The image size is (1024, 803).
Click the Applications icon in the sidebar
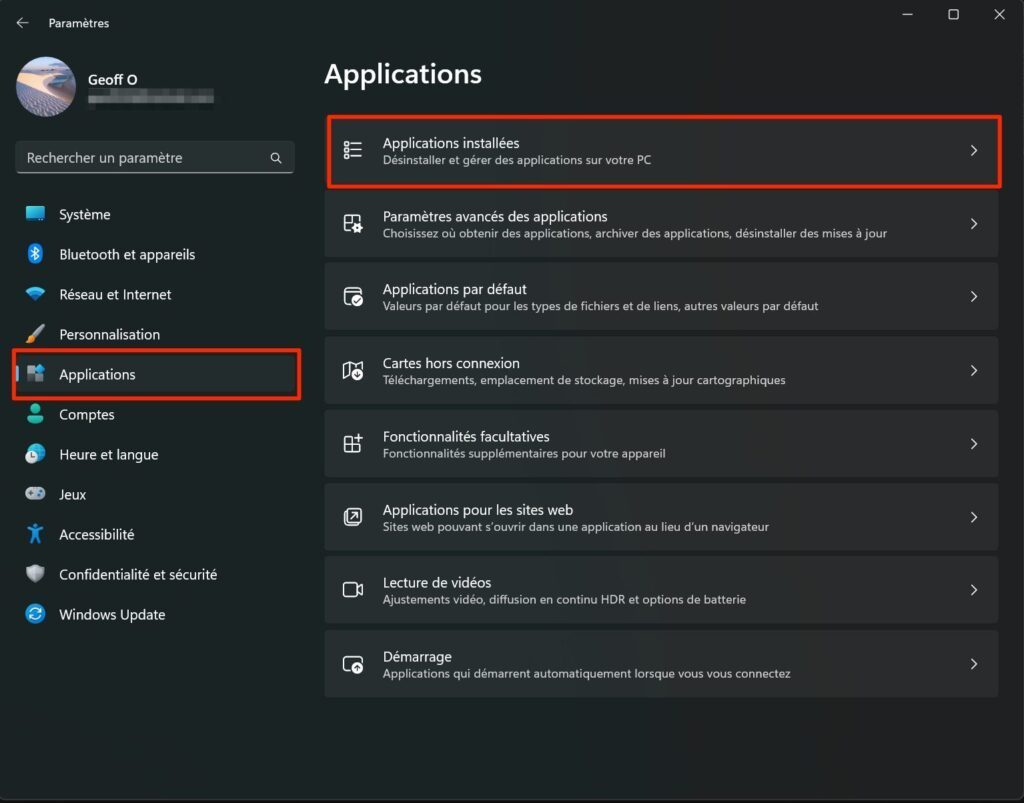coord(35,373)
